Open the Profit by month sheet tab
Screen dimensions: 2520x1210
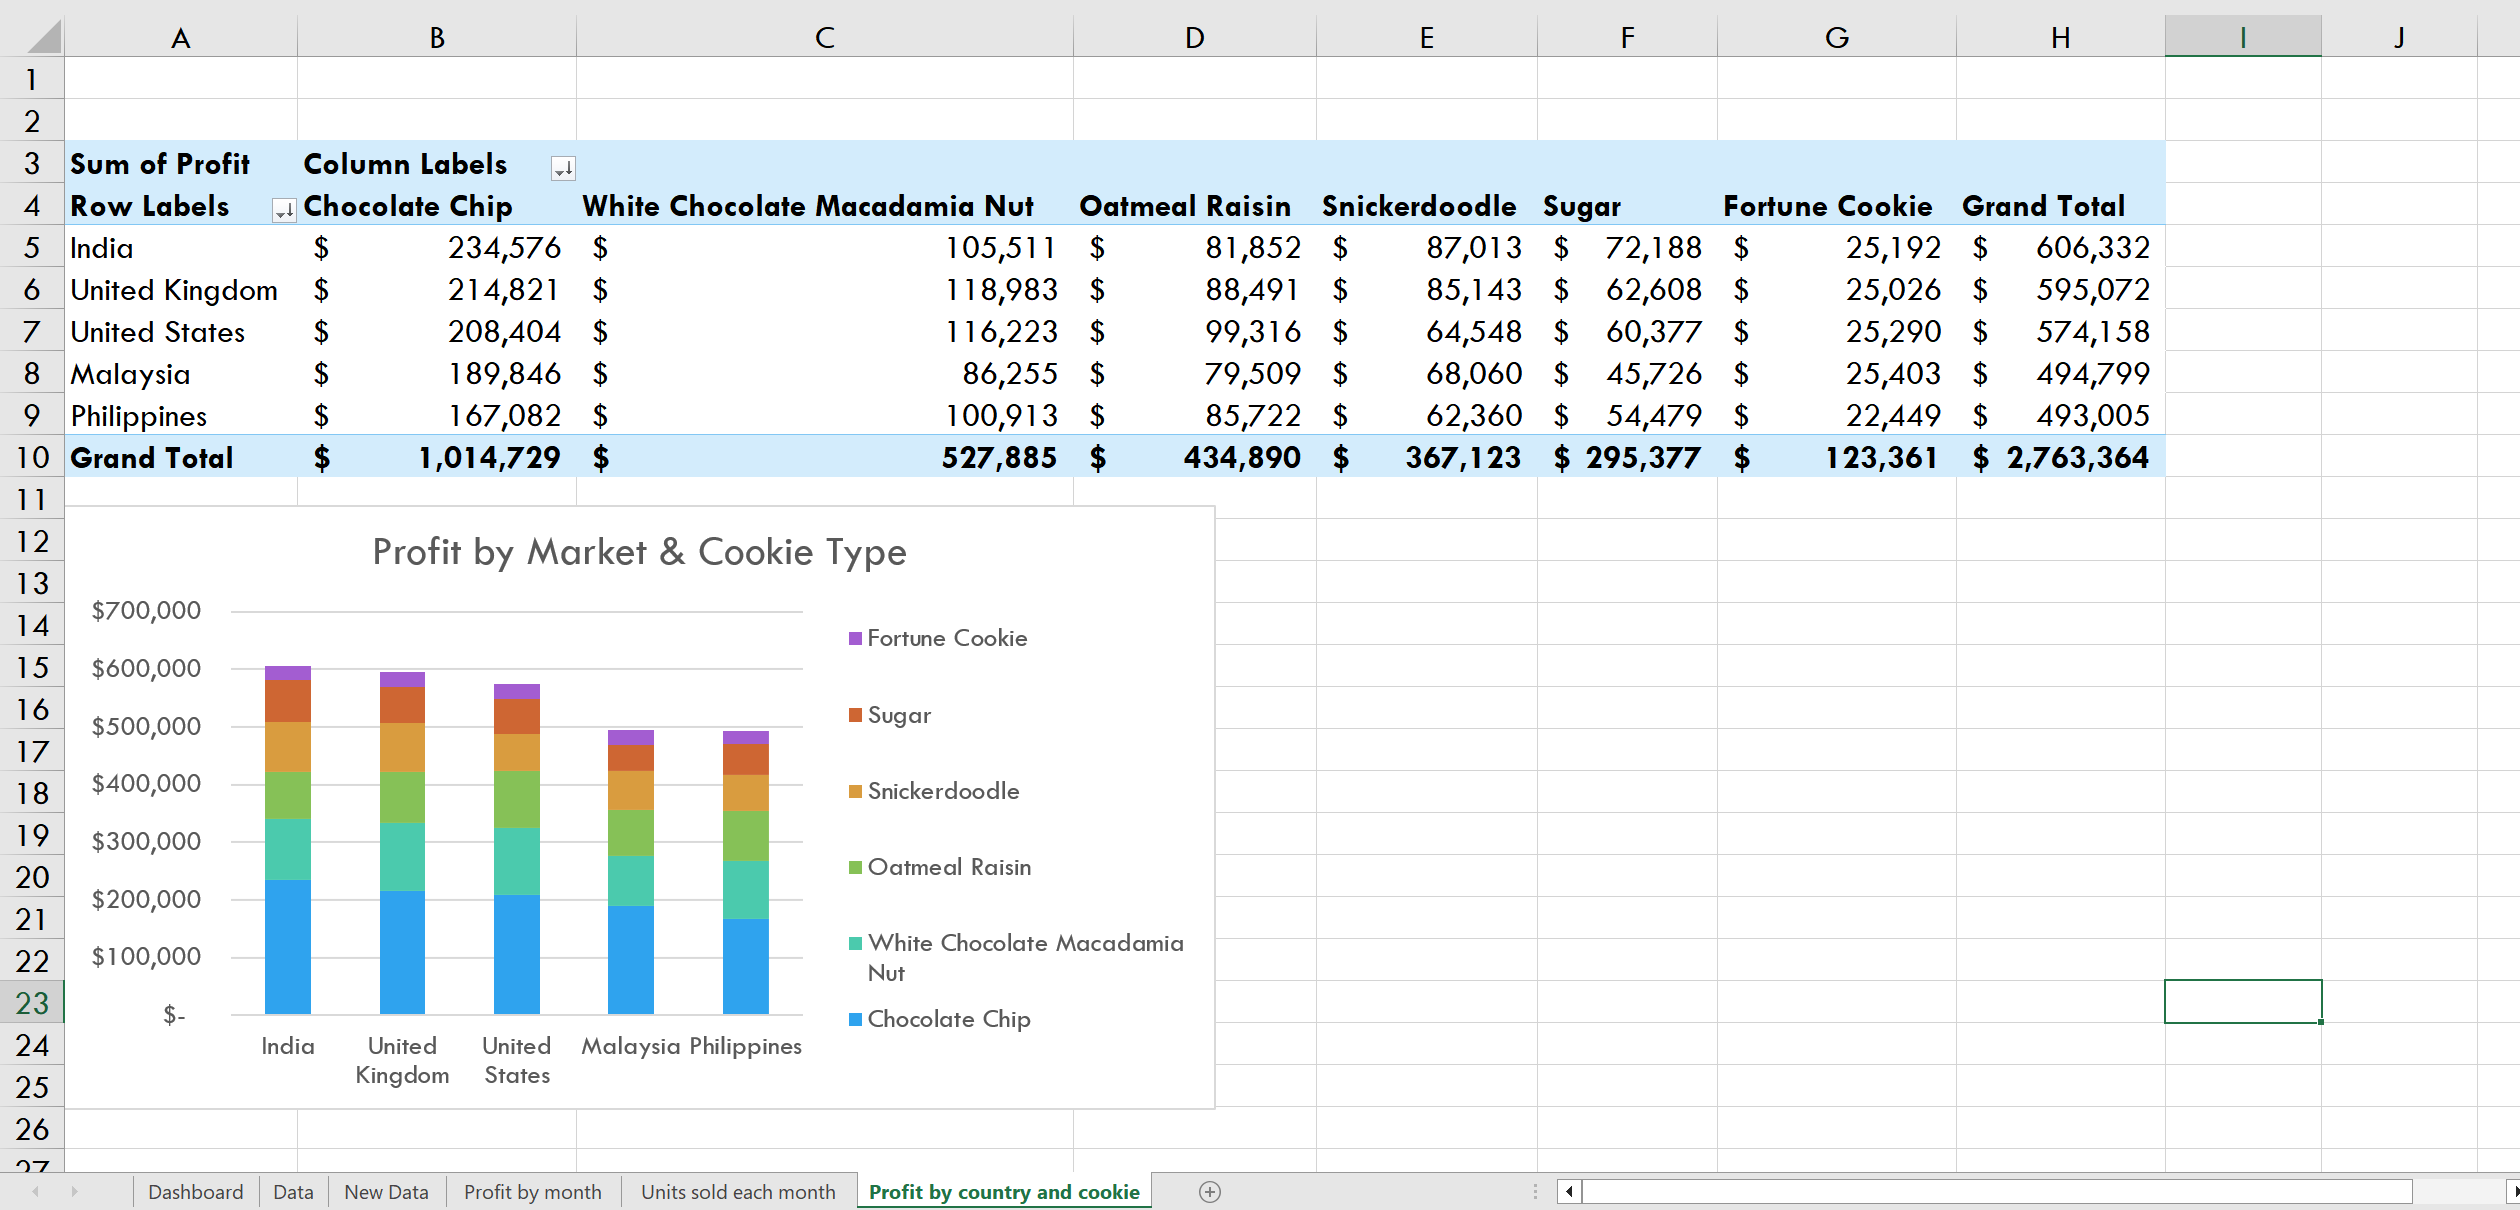tap(533, 1192)
